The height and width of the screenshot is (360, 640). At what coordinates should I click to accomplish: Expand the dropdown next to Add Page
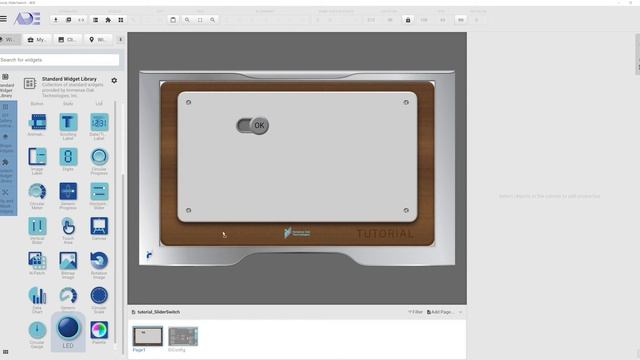(x=460, y=312)
